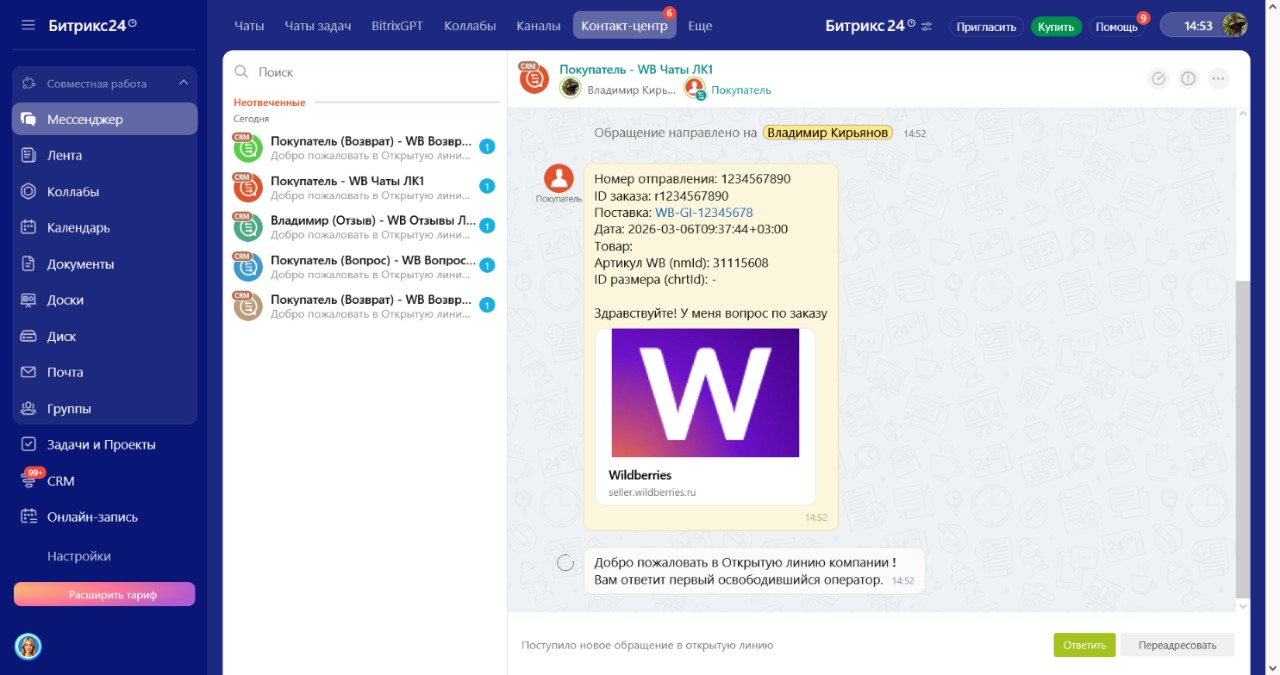
Task: Click the Неотвеченные section header
Action: (x=269, y=102)
